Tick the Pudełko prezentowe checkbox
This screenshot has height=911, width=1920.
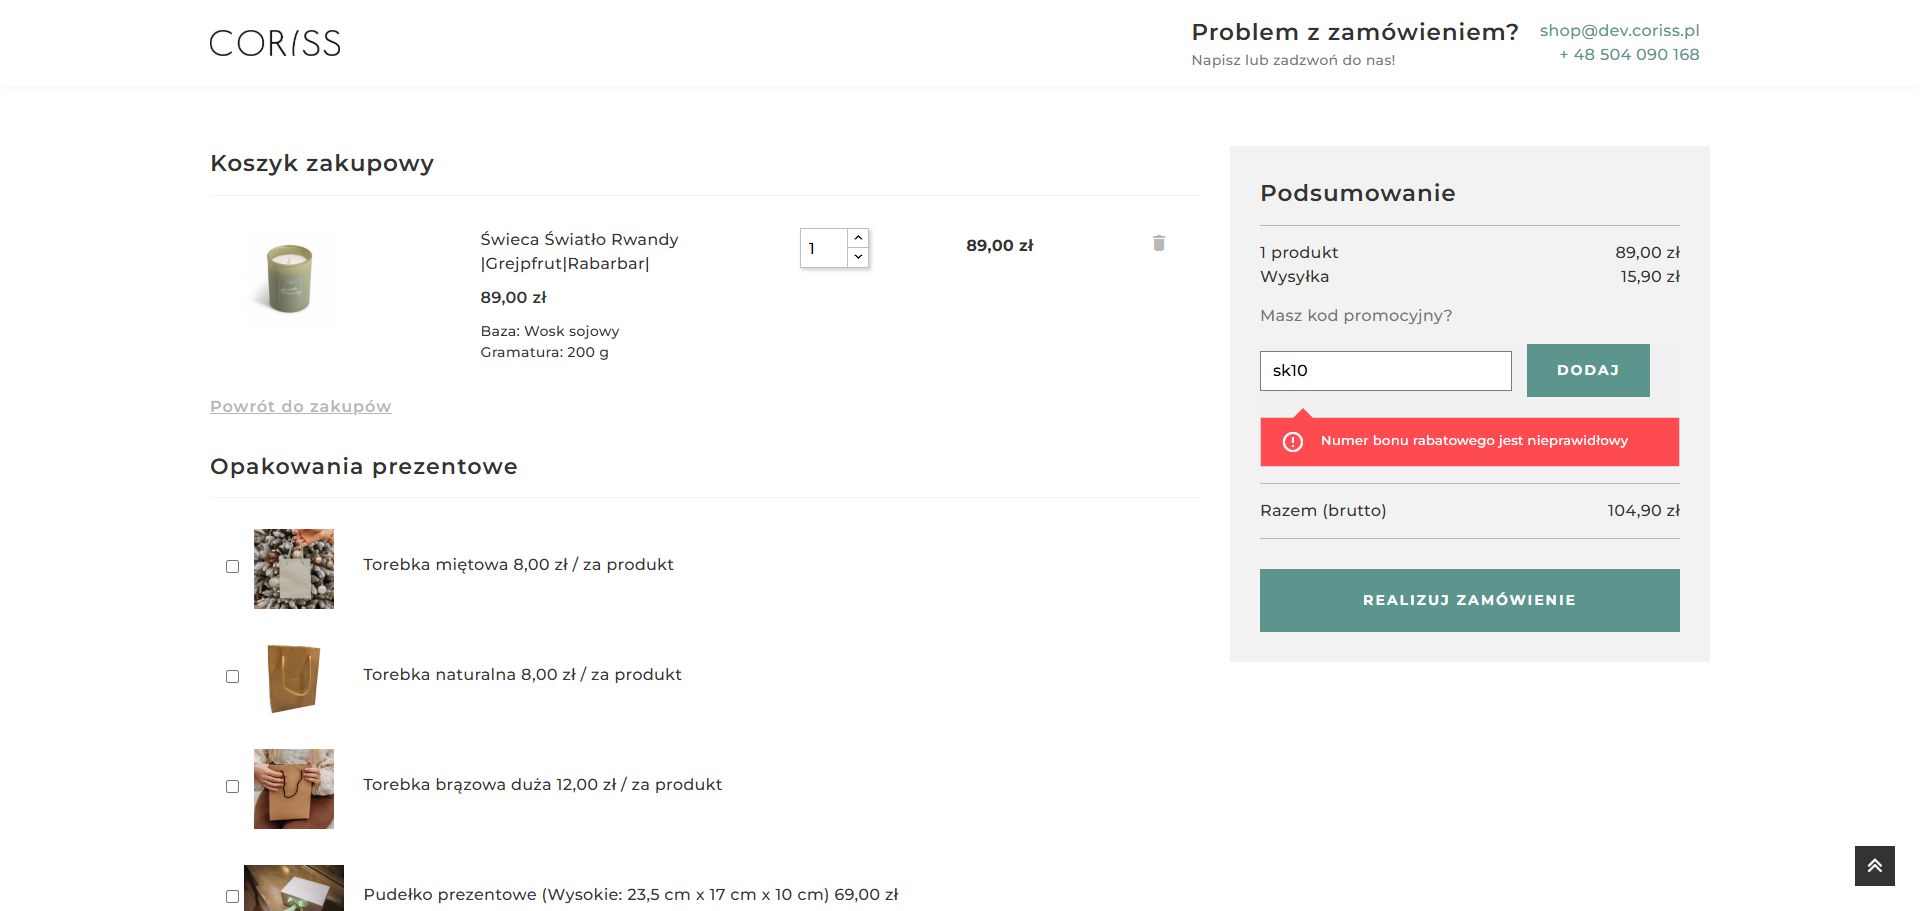click(x=233, y=897)
